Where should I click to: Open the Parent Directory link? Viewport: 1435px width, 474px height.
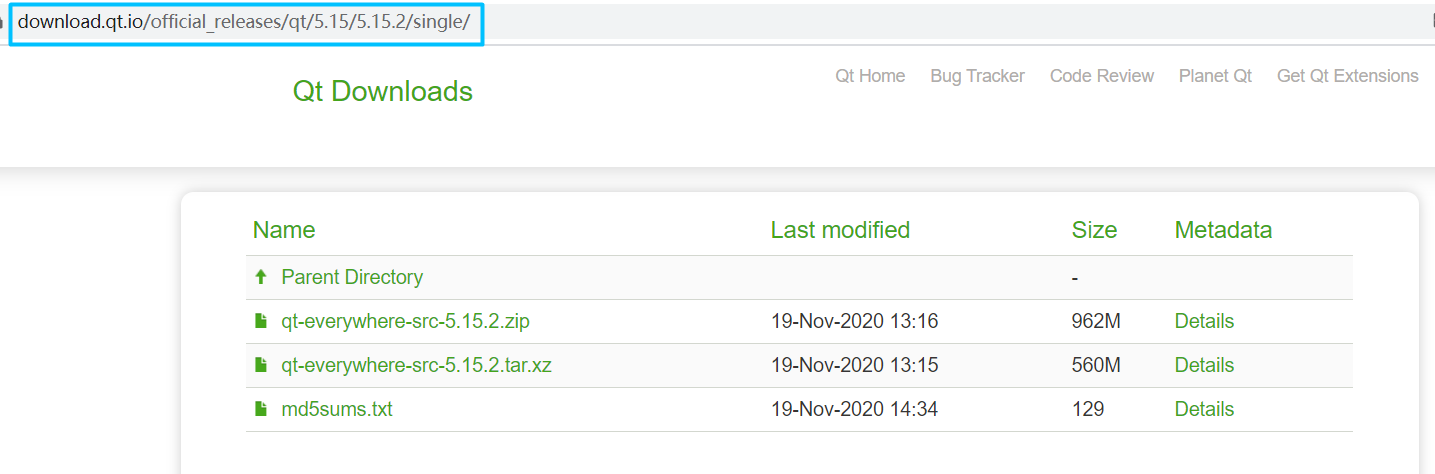(352, 277)
